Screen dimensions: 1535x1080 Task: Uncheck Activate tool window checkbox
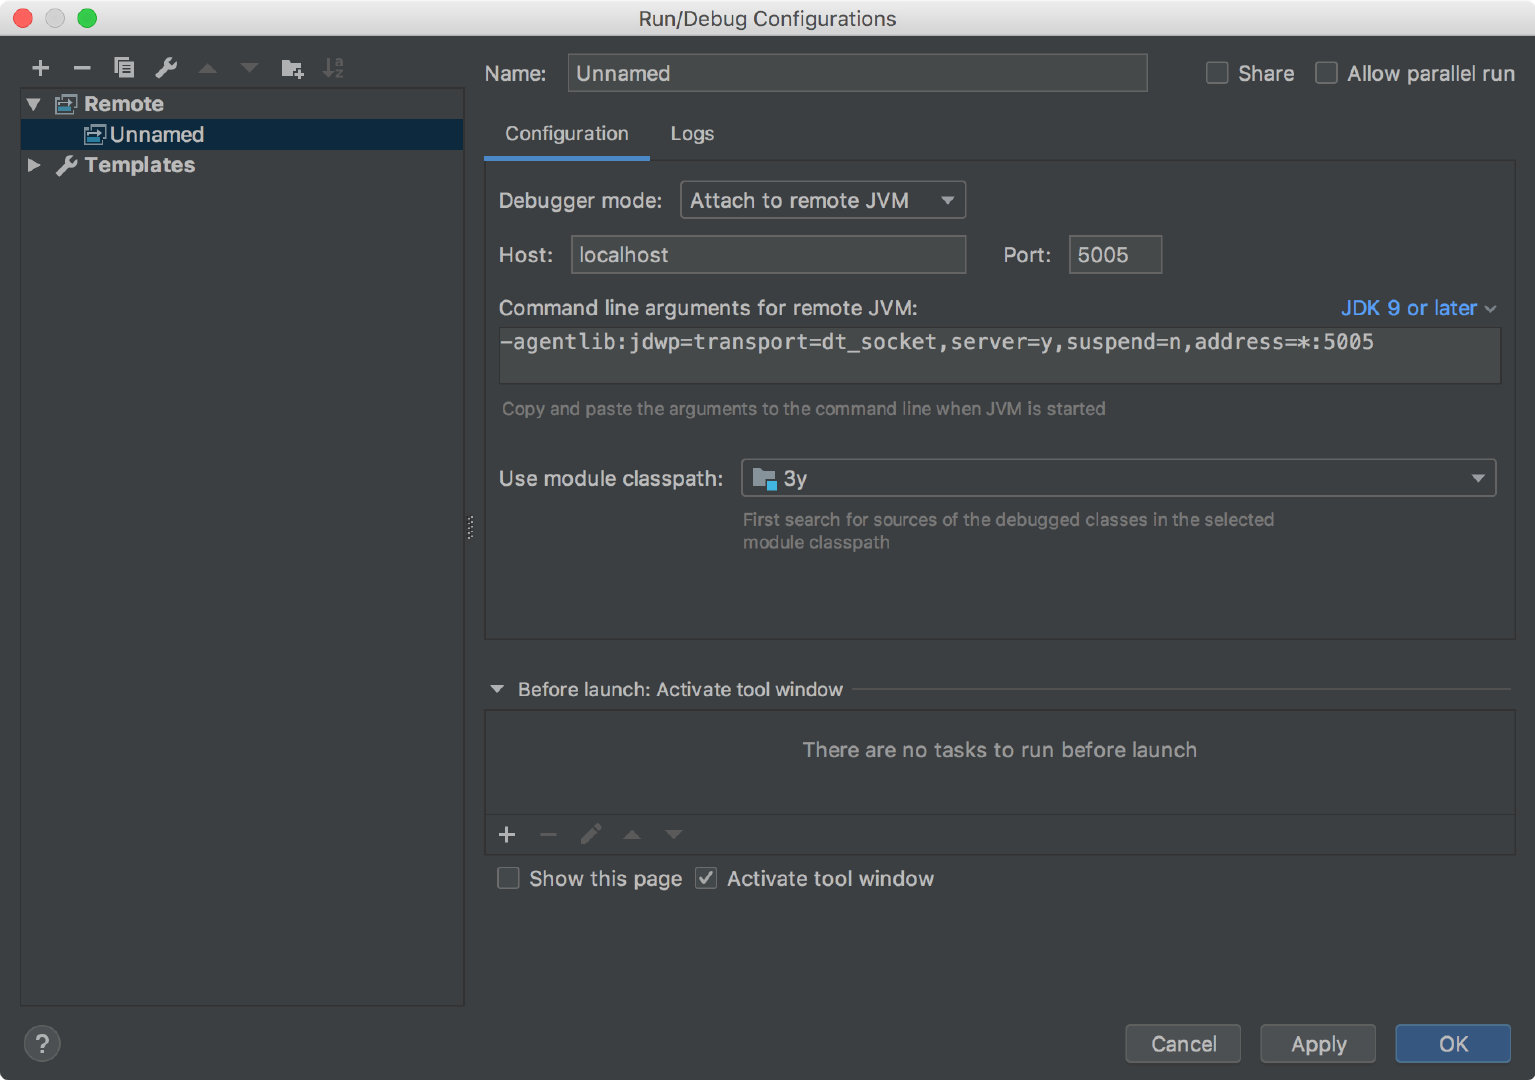[706, 878]
